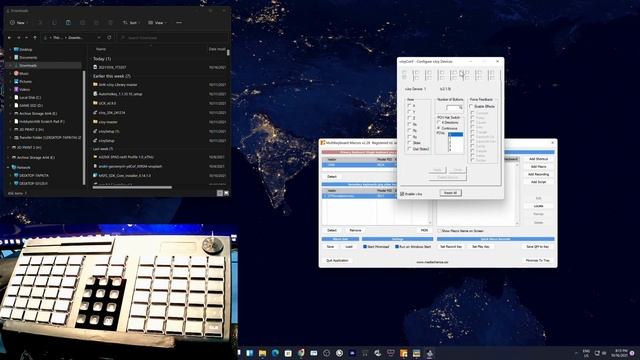Collapse the Earlier this week group header

112,76
